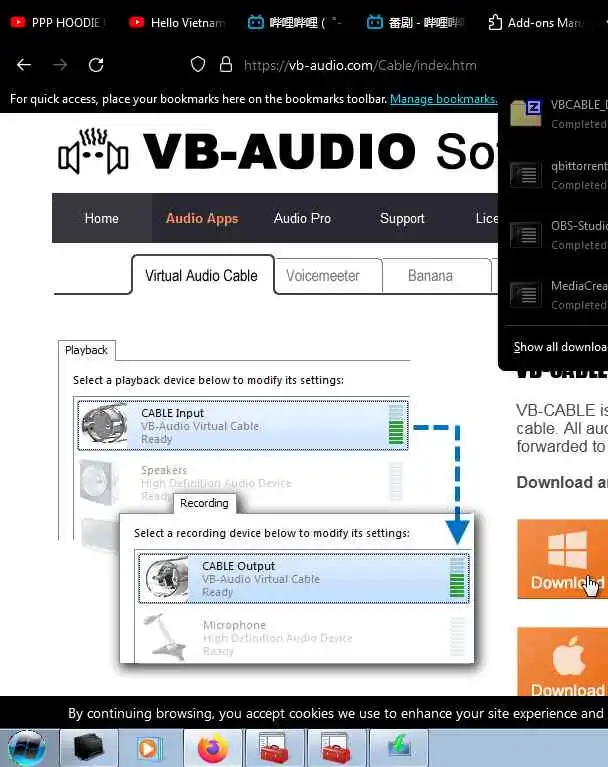Go back with the browser back arrow

[x=23, y=65]
